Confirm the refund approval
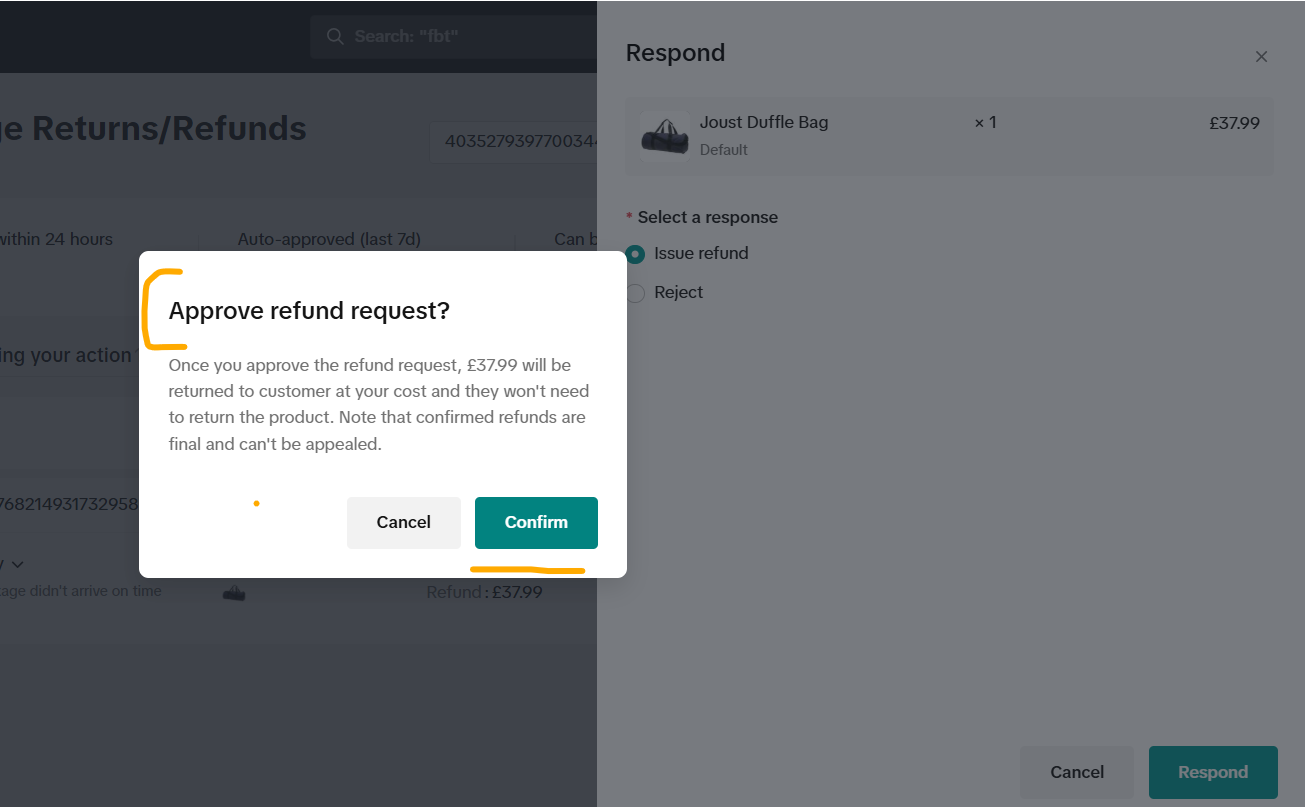 [536, 523]
